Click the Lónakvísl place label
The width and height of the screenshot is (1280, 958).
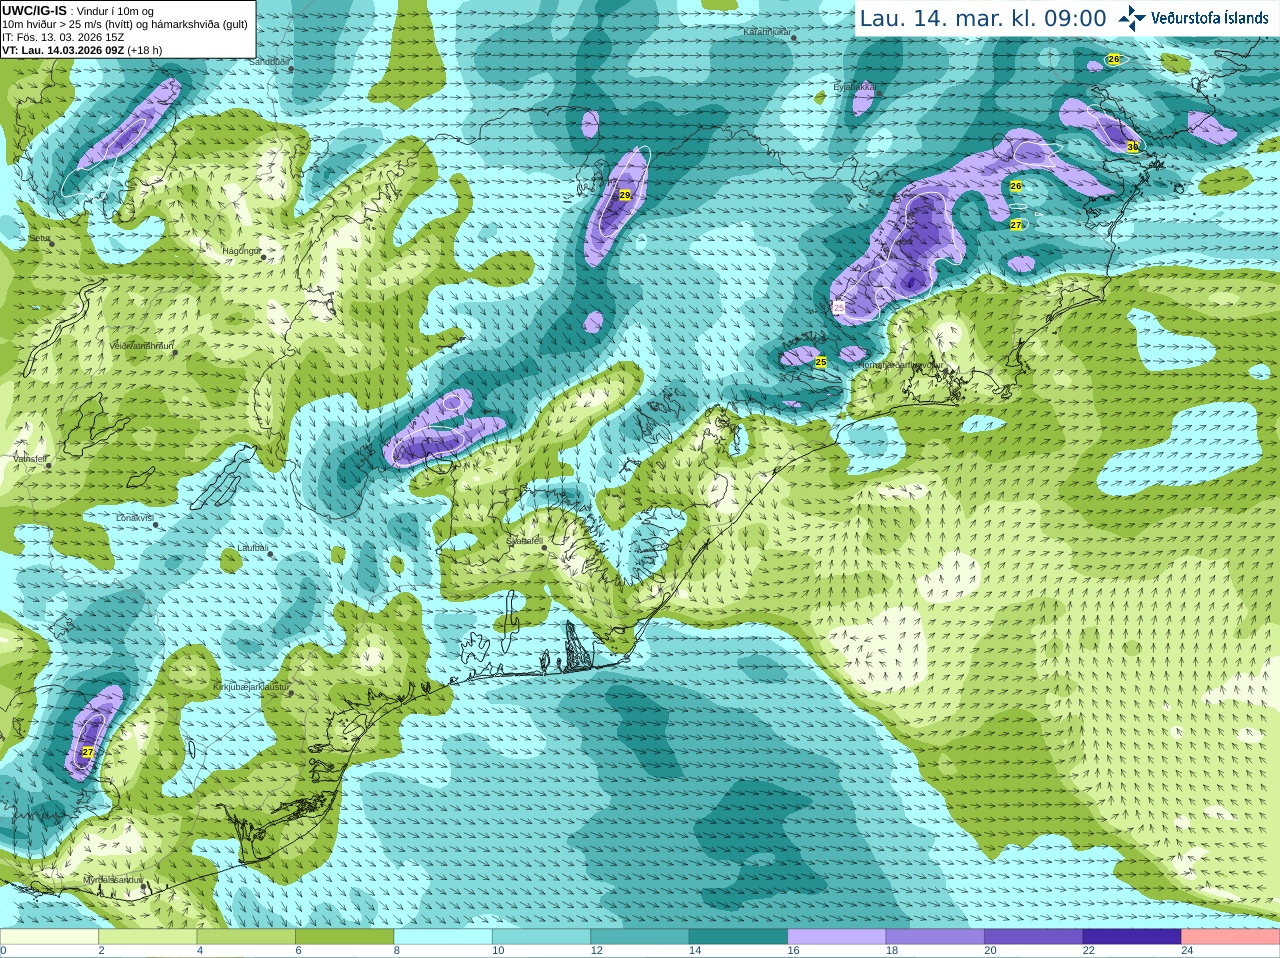[x=135, y=518]
